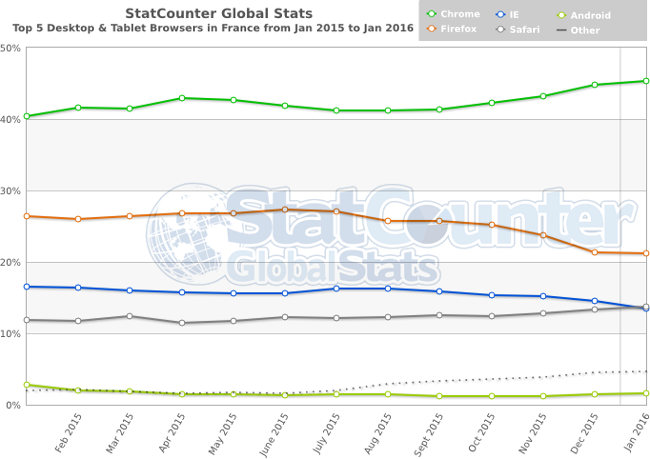Click the Other legend dash icon

click(563, 30)
